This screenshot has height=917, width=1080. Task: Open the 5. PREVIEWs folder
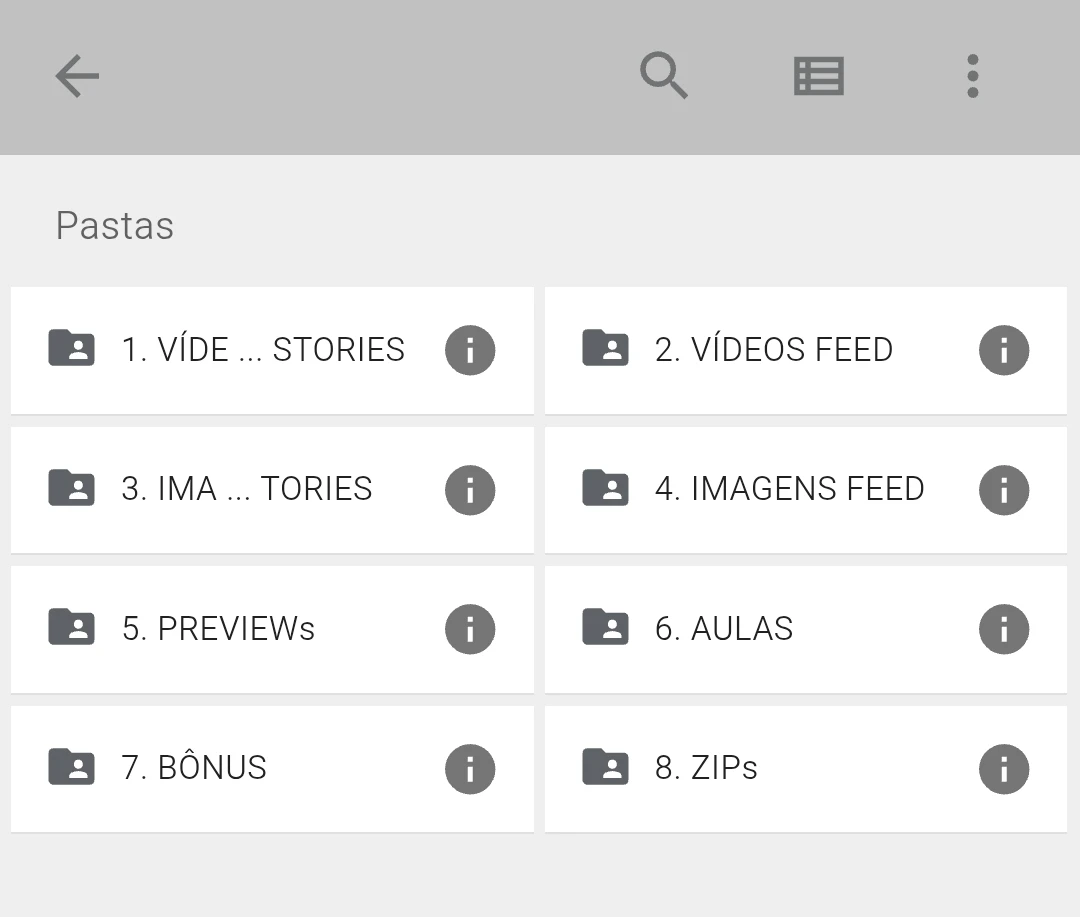pyautogui.click(x=218, y=629)
